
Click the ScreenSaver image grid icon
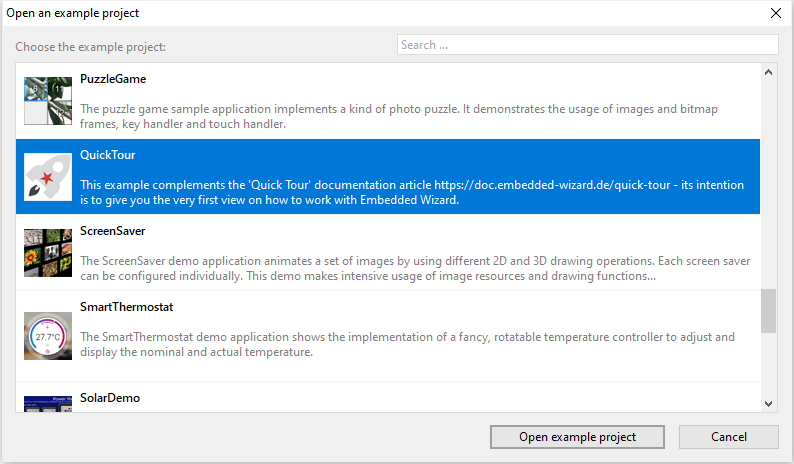tap(48, 252)
